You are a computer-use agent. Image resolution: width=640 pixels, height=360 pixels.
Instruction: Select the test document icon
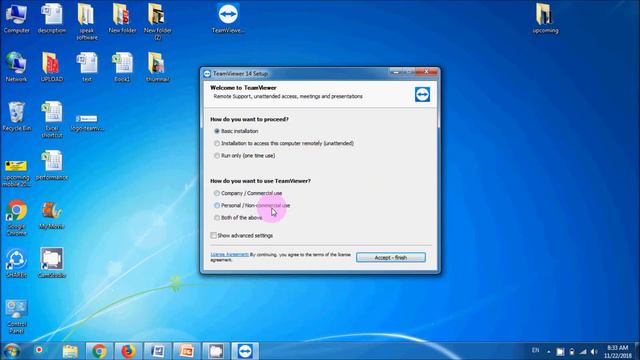[x=87, y=67]
